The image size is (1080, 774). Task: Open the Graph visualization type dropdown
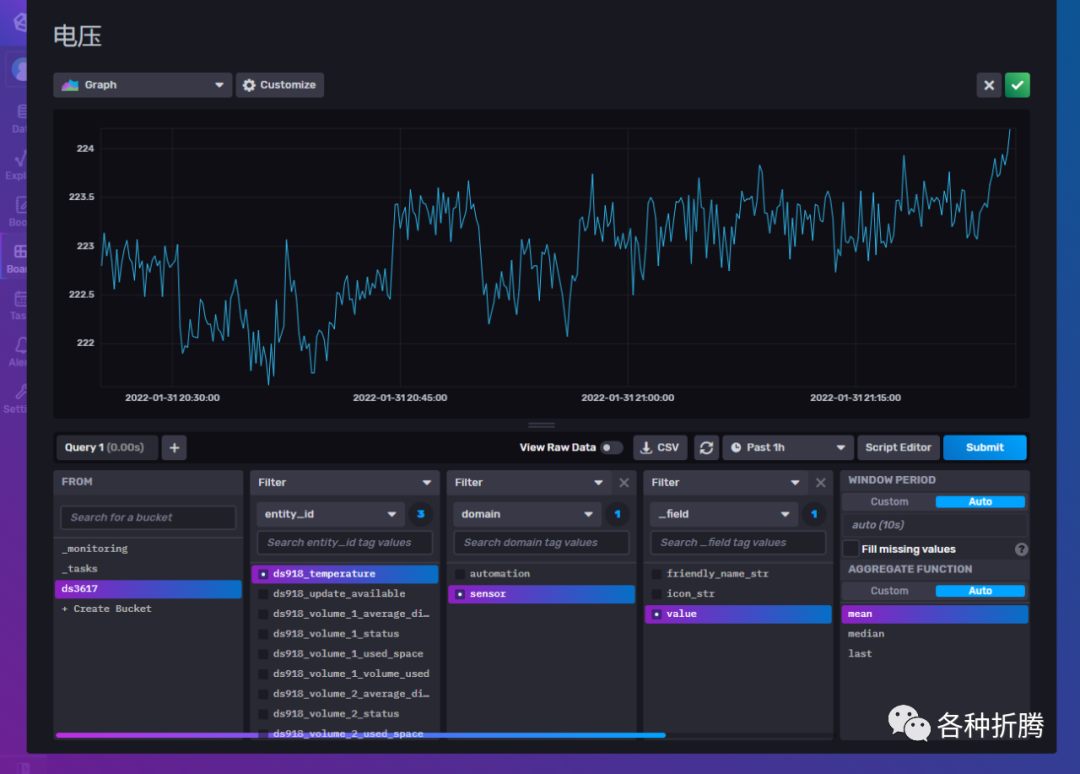coord(143,85)
